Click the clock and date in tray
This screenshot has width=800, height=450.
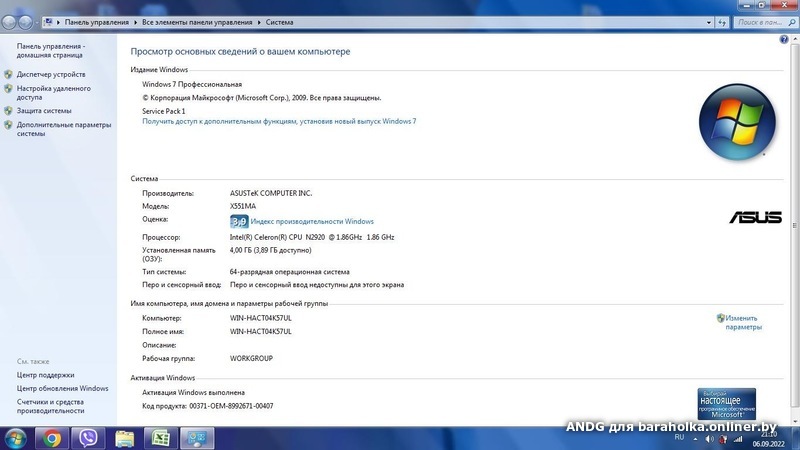click(769, 439)
